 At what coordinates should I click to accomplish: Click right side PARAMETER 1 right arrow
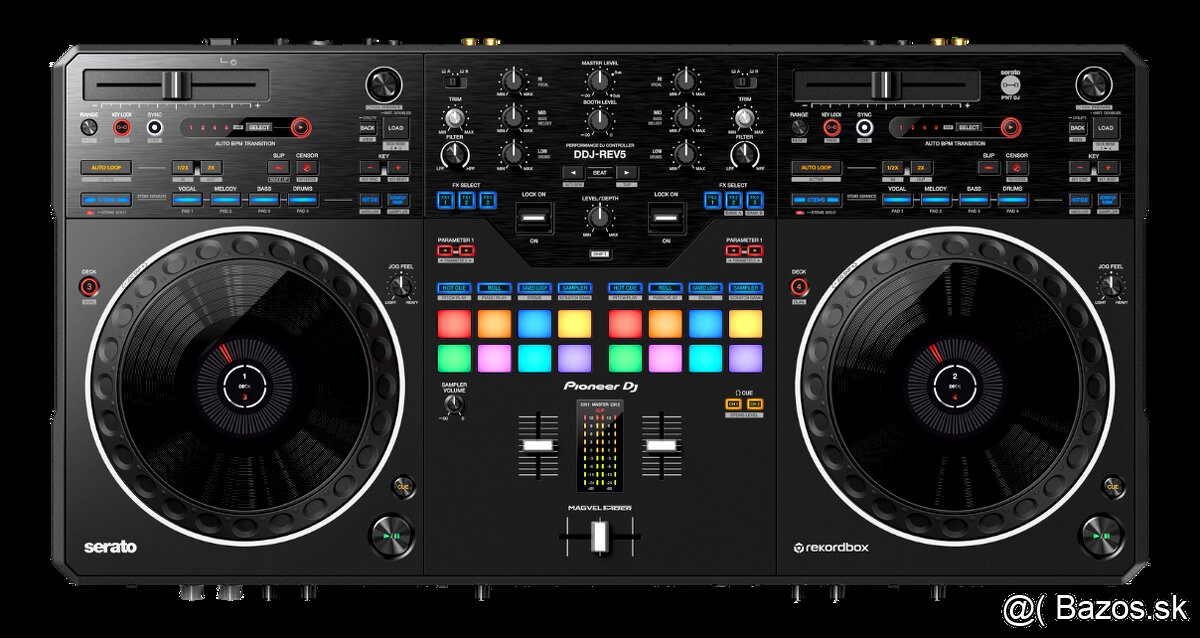tap(753, 250)
